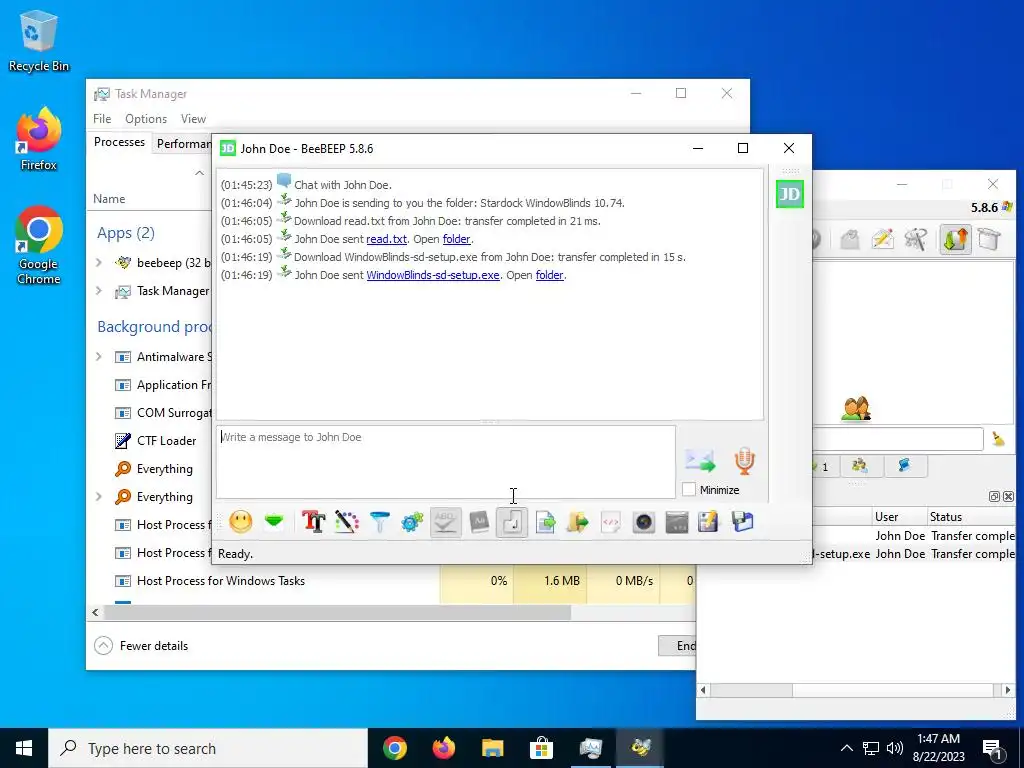The image size is (1024, 768).
Task: Click the send message envelope icon
Action: click(x=700, y=460)
